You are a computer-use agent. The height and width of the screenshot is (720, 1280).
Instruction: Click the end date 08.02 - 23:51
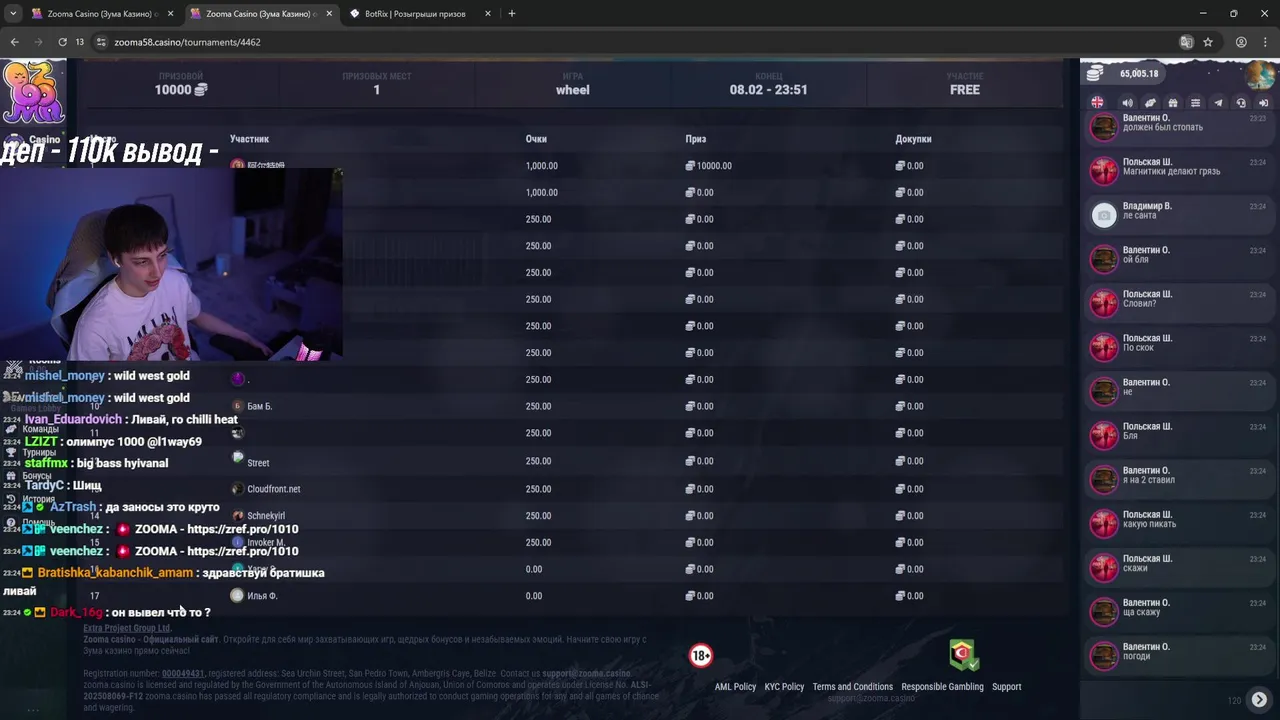tap(768, 90)
